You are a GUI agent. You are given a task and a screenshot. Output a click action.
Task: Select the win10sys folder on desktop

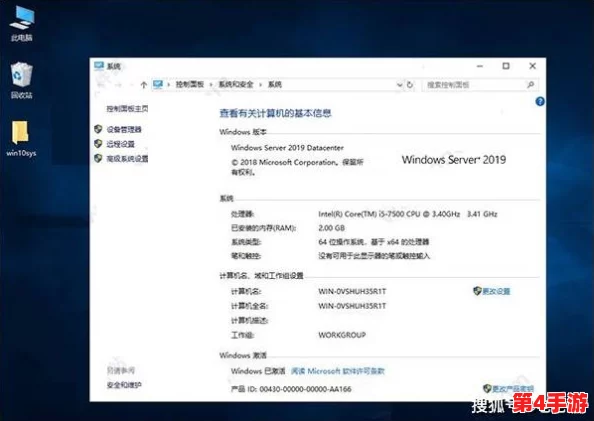(x=21, y=139)
